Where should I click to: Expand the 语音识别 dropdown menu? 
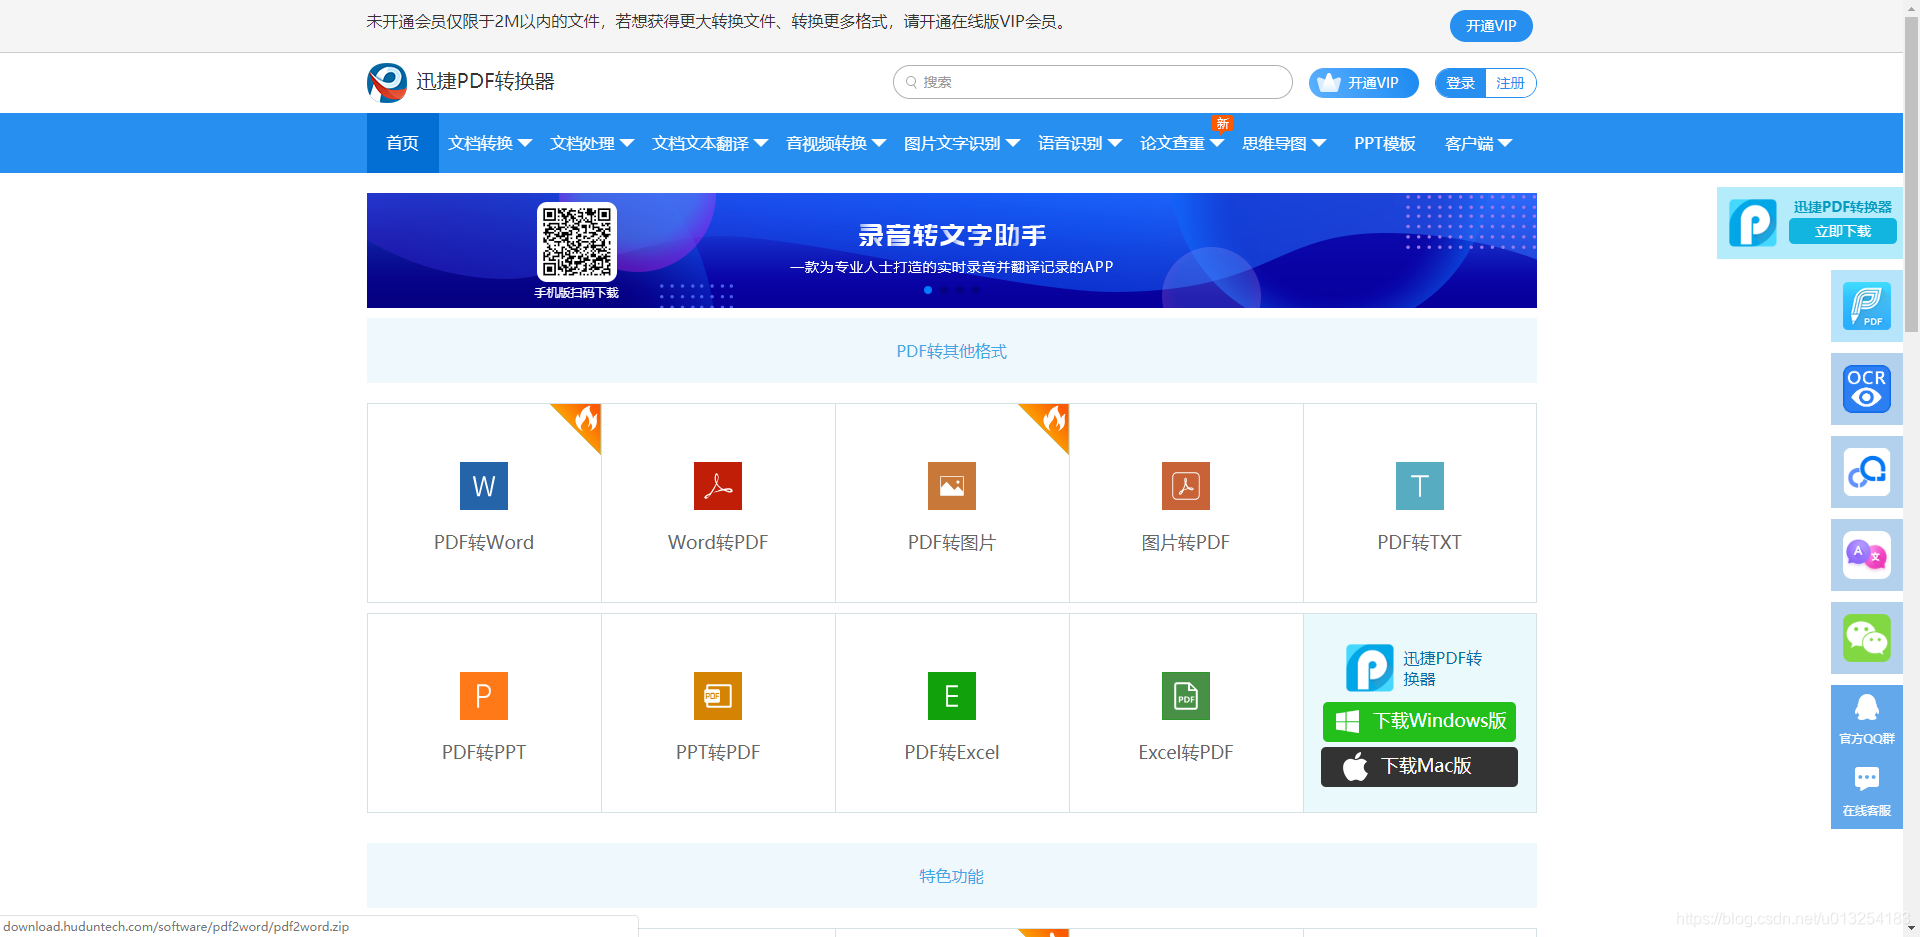coord(1080,143)
